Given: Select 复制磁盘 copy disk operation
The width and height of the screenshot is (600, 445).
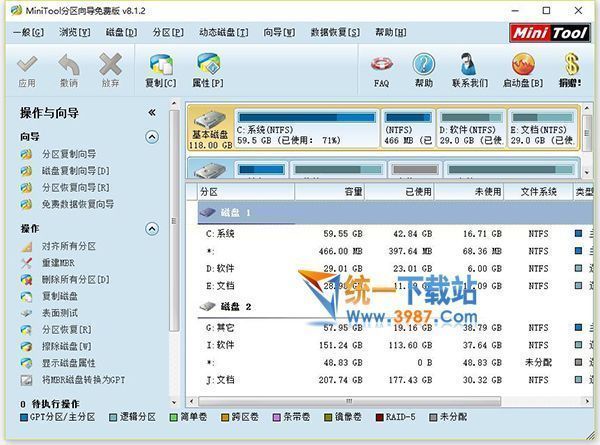Looking at the screenshot, I should point(60,296).
